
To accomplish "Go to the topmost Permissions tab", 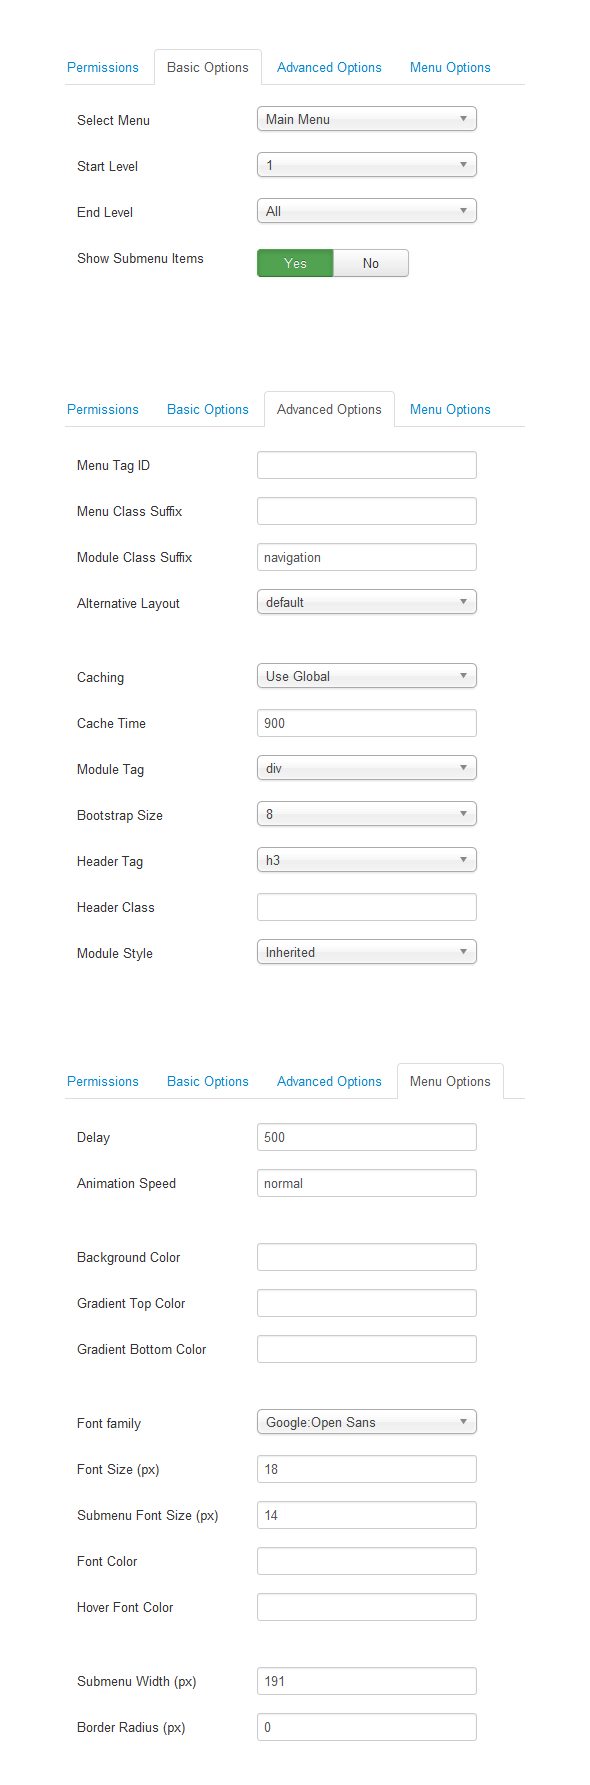I will click(103, 67).
